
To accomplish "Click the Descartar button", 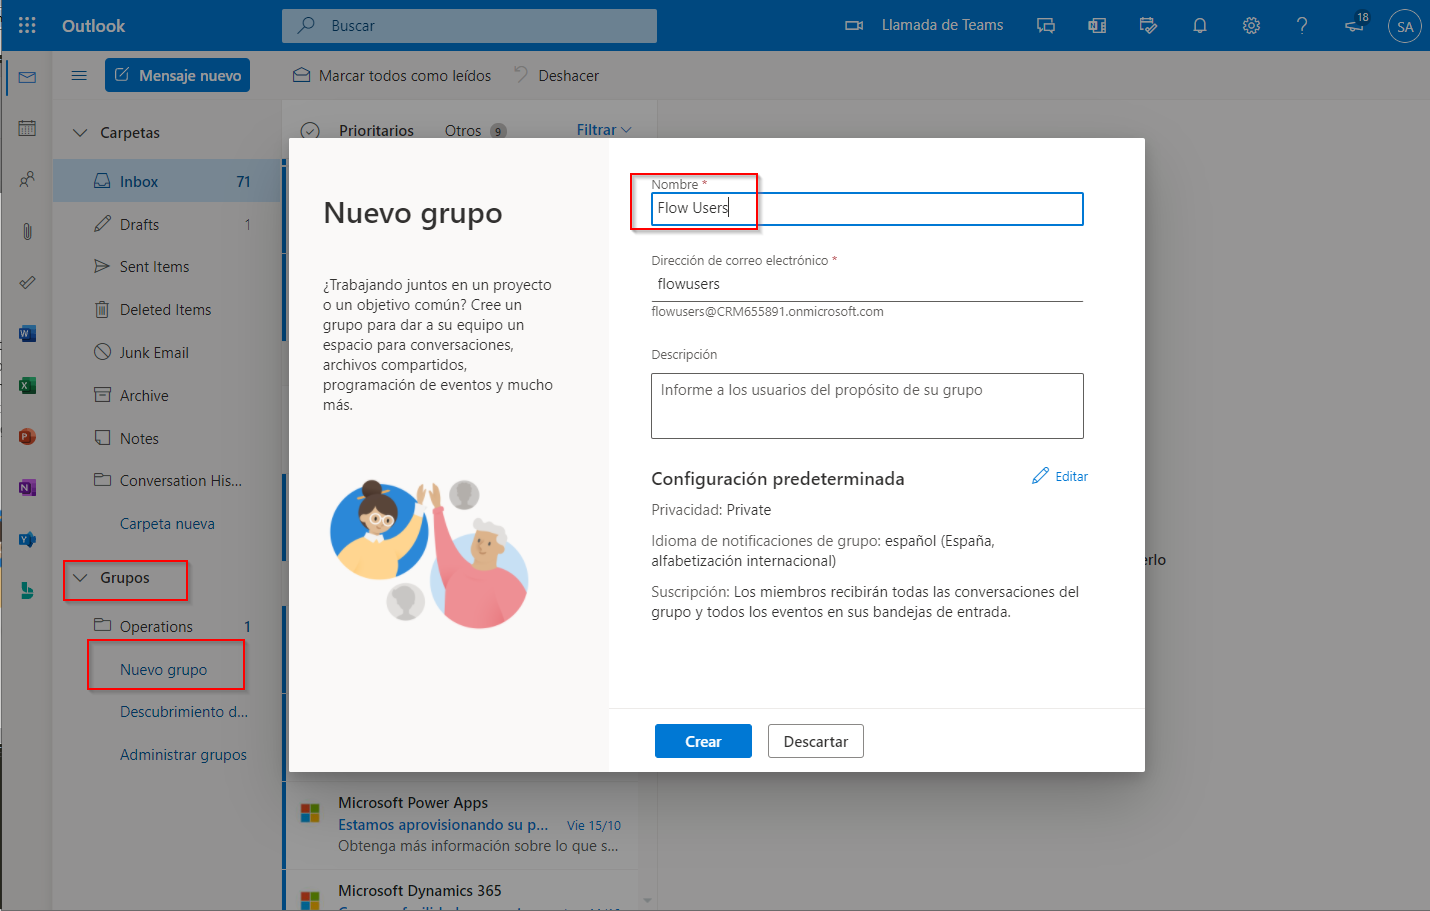I will click(815, 741).
